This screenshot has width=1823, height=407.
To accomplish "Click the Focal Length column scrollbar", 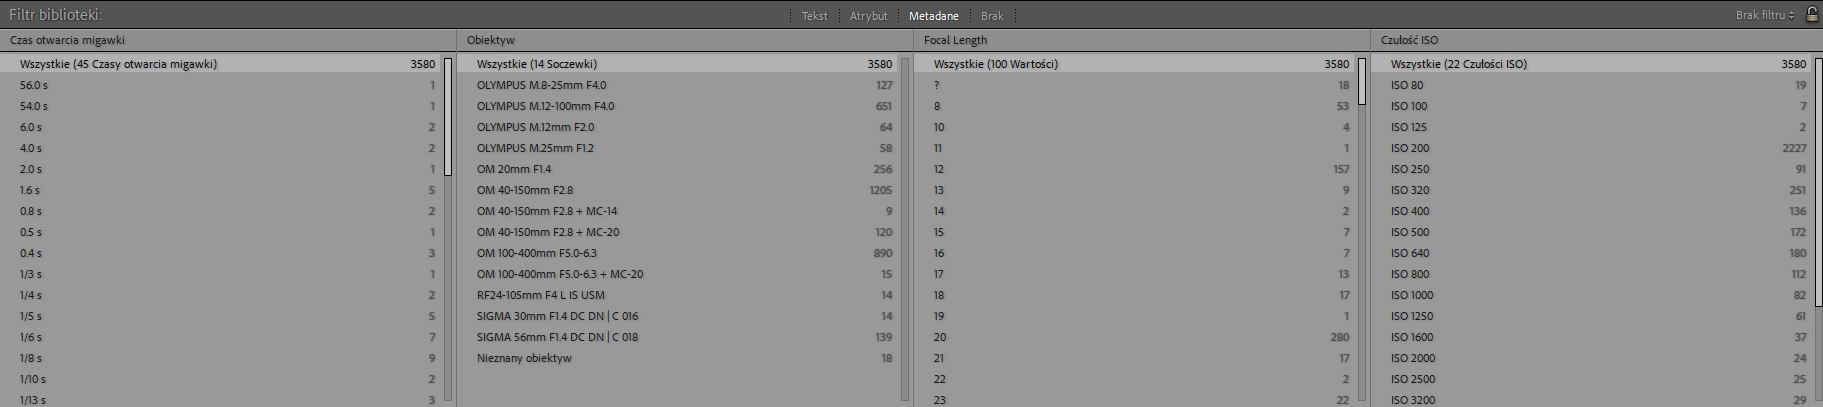I will (1361, 81).
